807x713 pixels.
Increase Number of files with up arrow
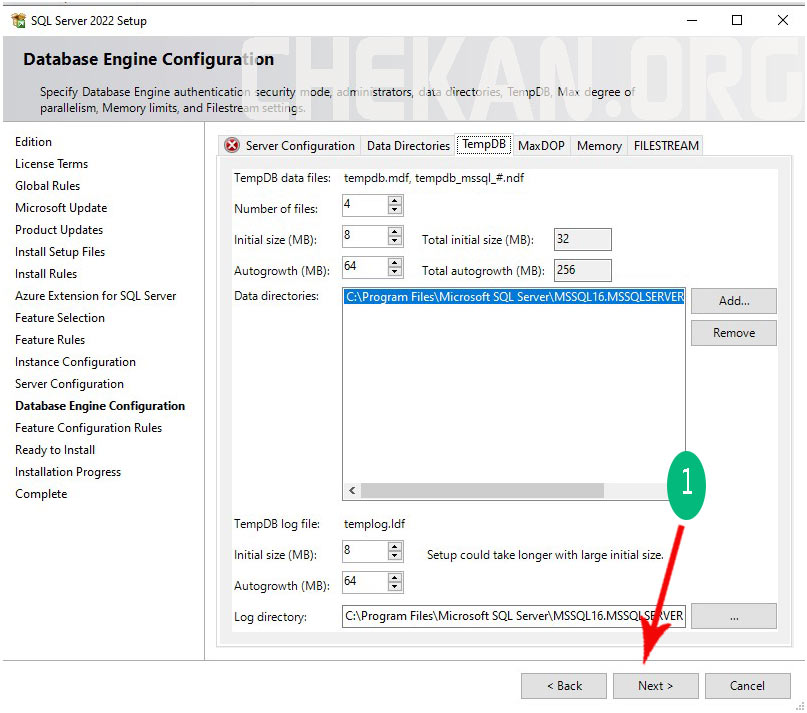(x=395, y=201)
